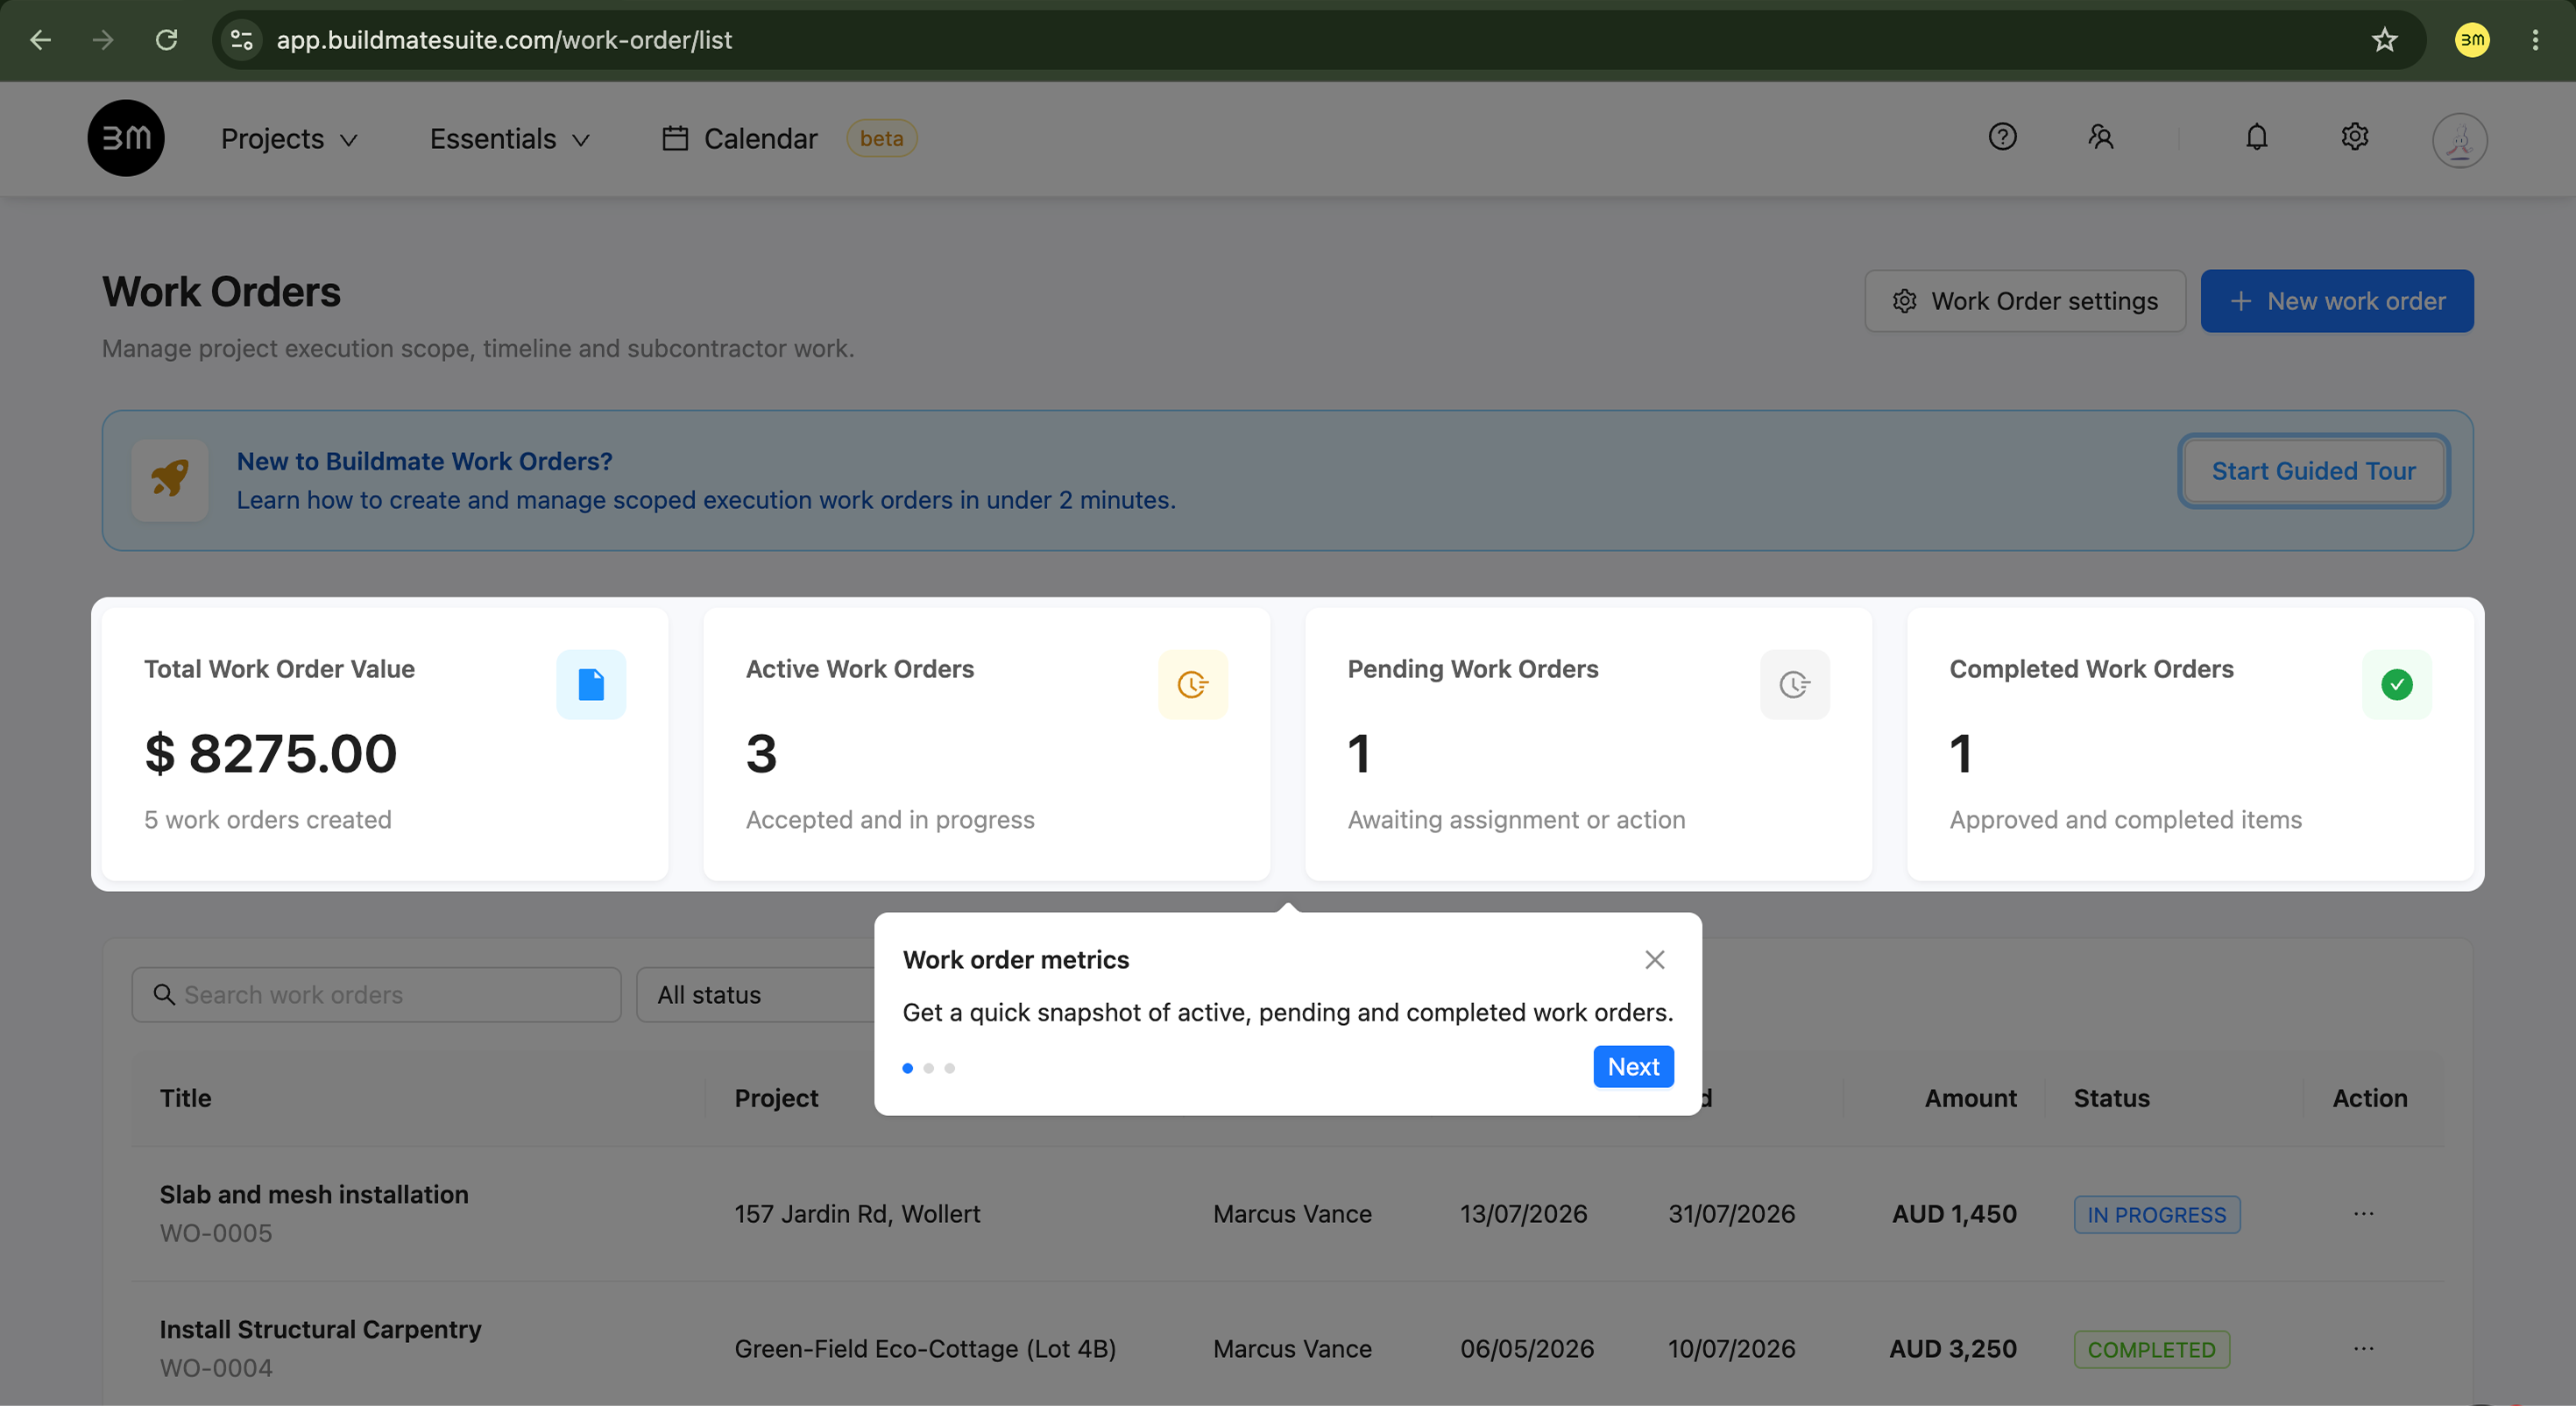Click the Pending Work Orders clock icon
Viewport: 2576px width, 1406px height.
1795,685
